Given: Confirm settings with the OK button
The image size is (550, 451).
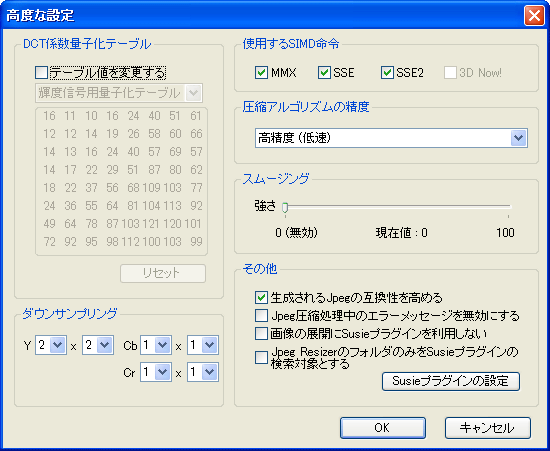Looking at the screenshot, I should tap(383, 428).
